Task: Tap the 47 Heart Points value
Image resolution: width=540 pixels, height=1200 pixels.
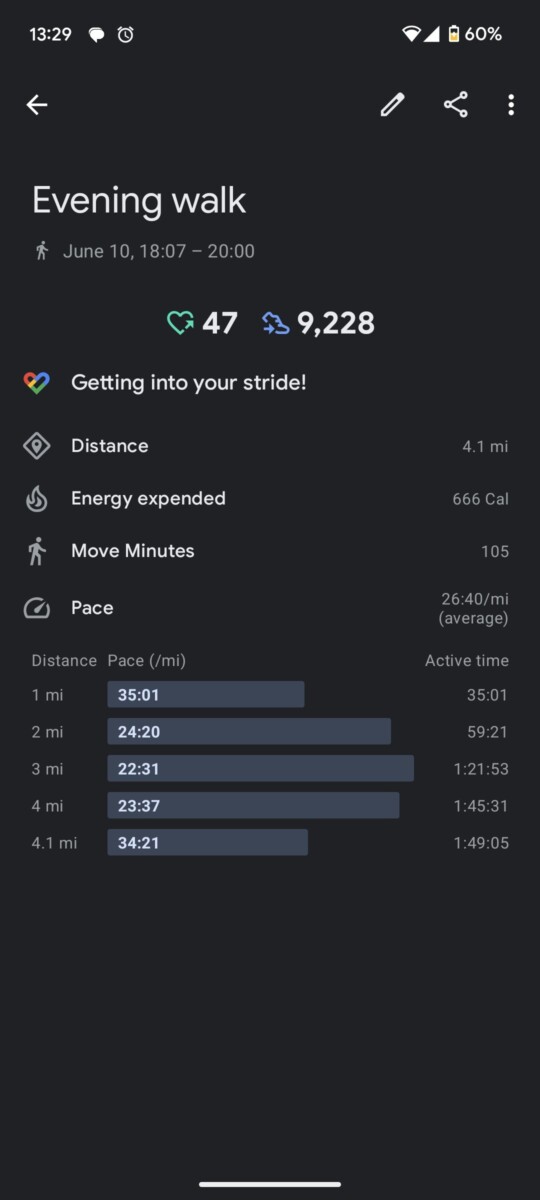Action: pyautogui.click(x=220, y=323)
